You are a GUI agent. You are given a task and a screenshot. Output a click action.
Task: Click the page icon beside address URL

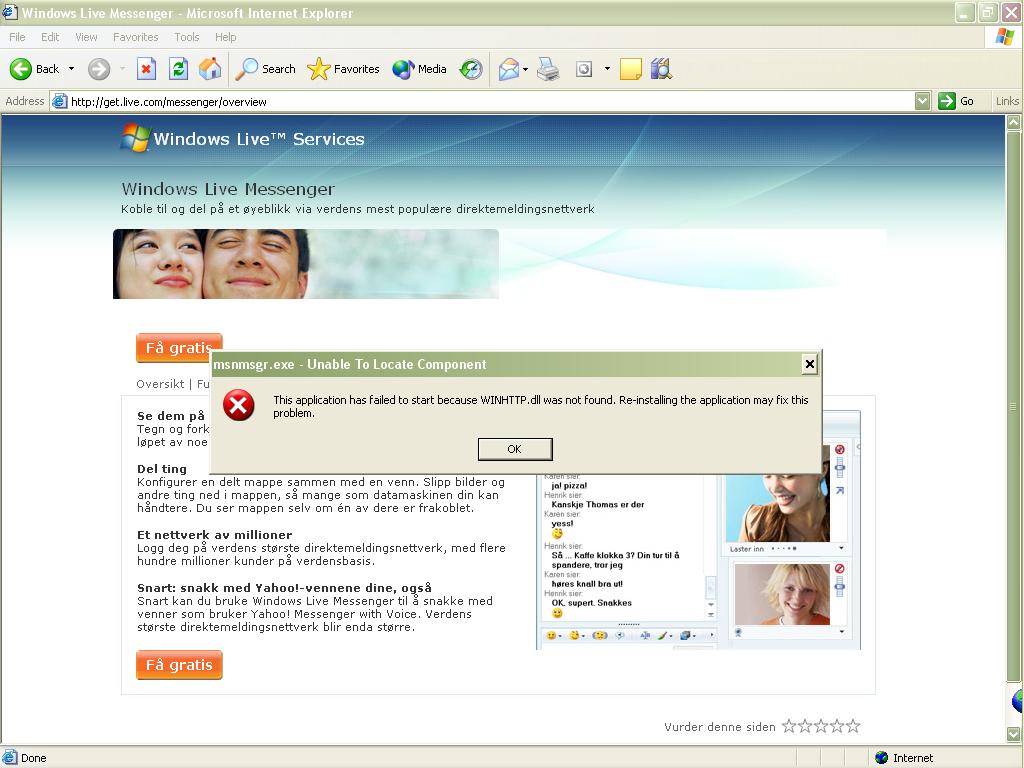click(59, 101)
